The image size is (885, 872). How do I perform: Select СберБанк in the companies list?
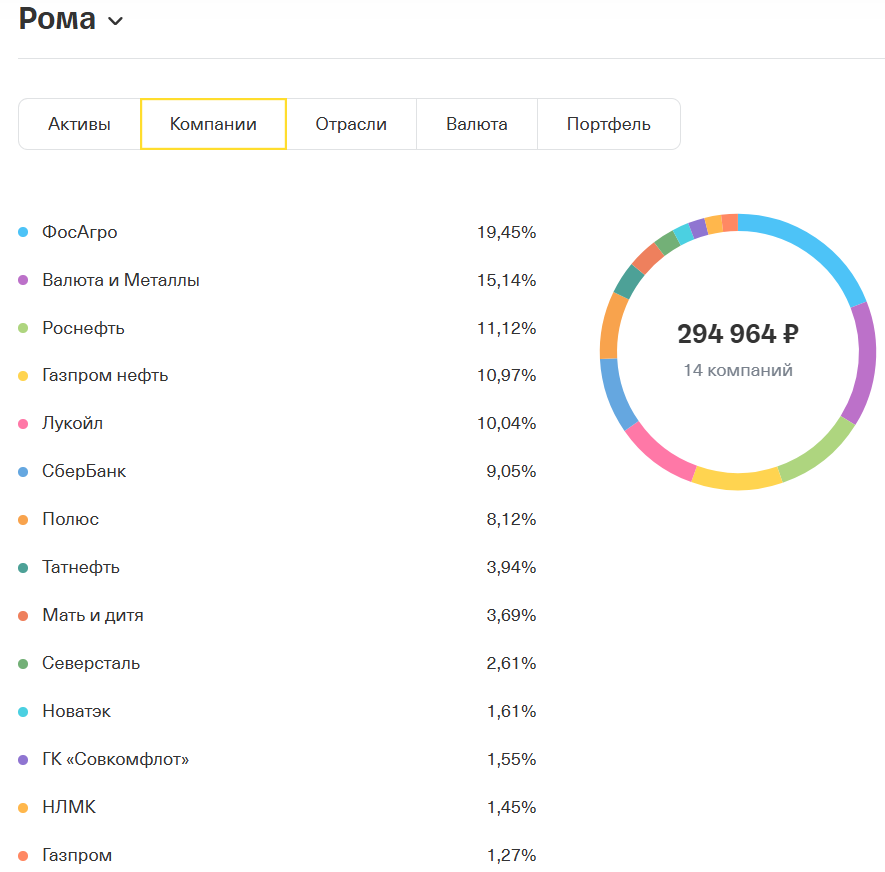tap(86, 471)
